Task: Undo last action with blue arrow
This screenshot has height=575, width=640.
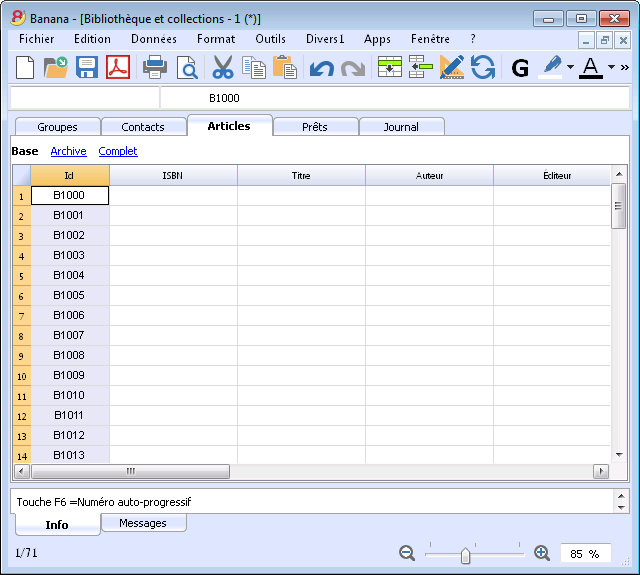Action: (322, 68)
